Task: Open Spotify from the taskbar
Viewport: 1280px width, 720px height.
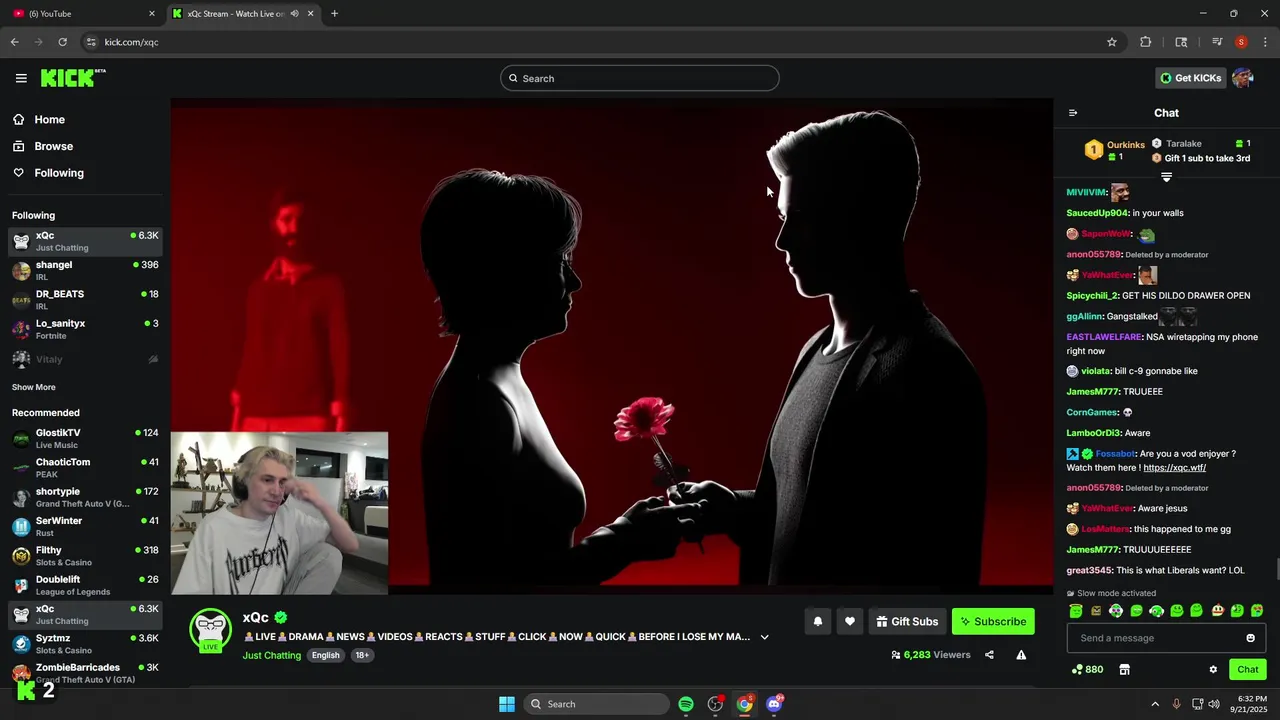Action: (686, 704)
